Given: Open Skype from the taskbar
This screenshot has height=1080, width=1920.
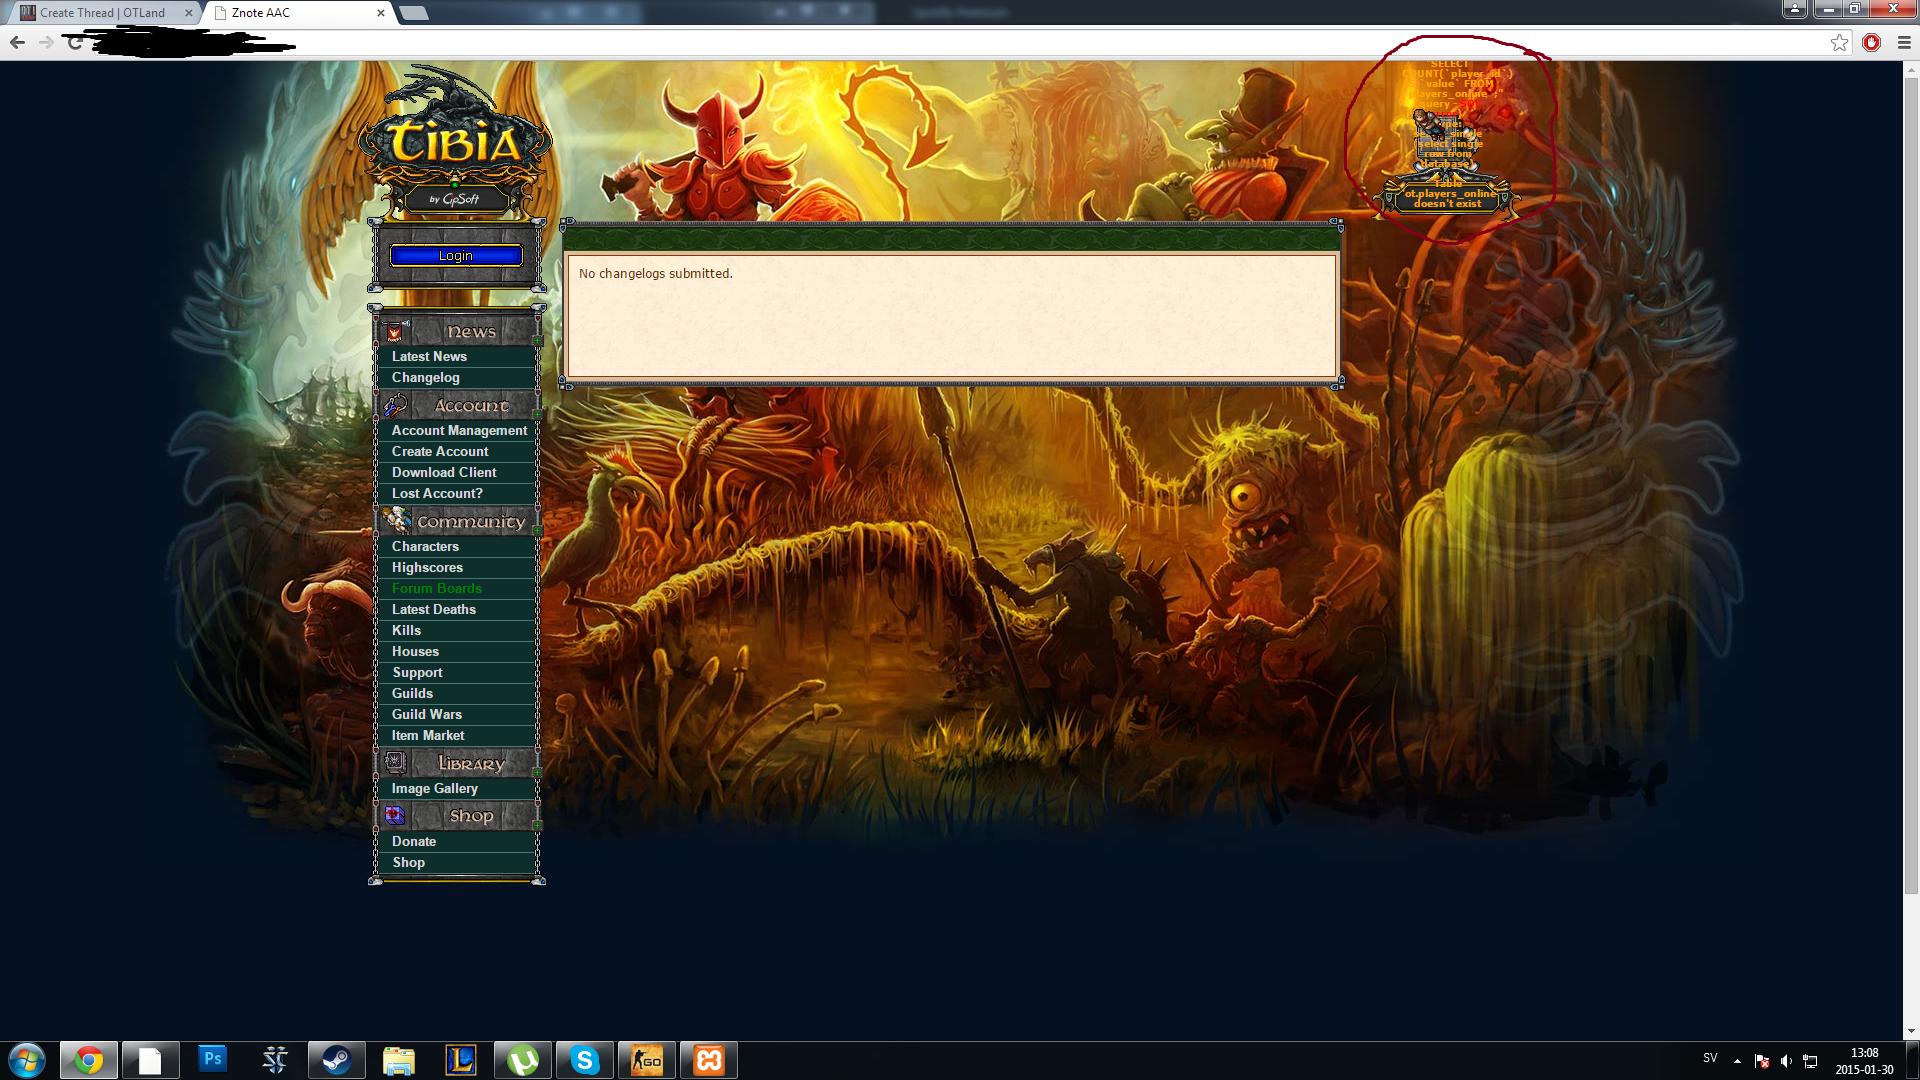Looking at the screenshot, I should 585,1060.
